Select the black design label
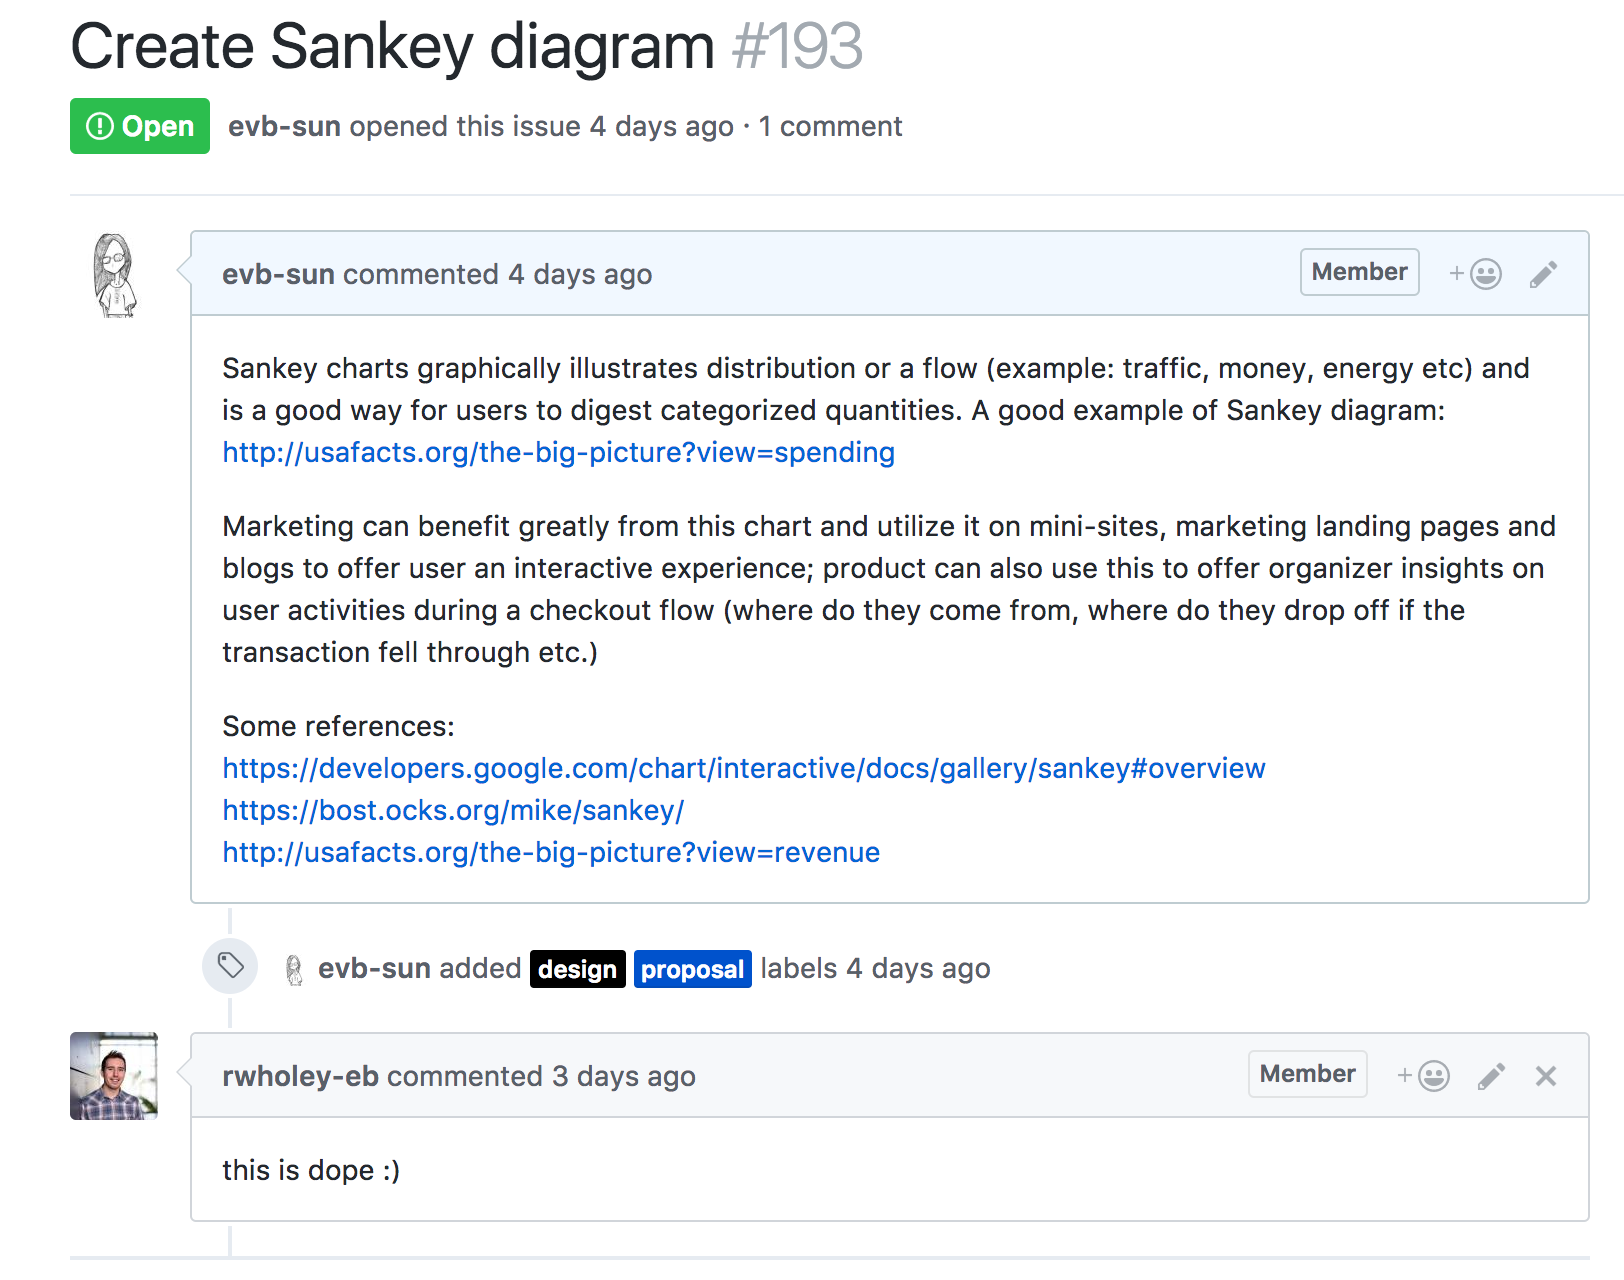The image size is (1624, 1280). pos(577,969)
